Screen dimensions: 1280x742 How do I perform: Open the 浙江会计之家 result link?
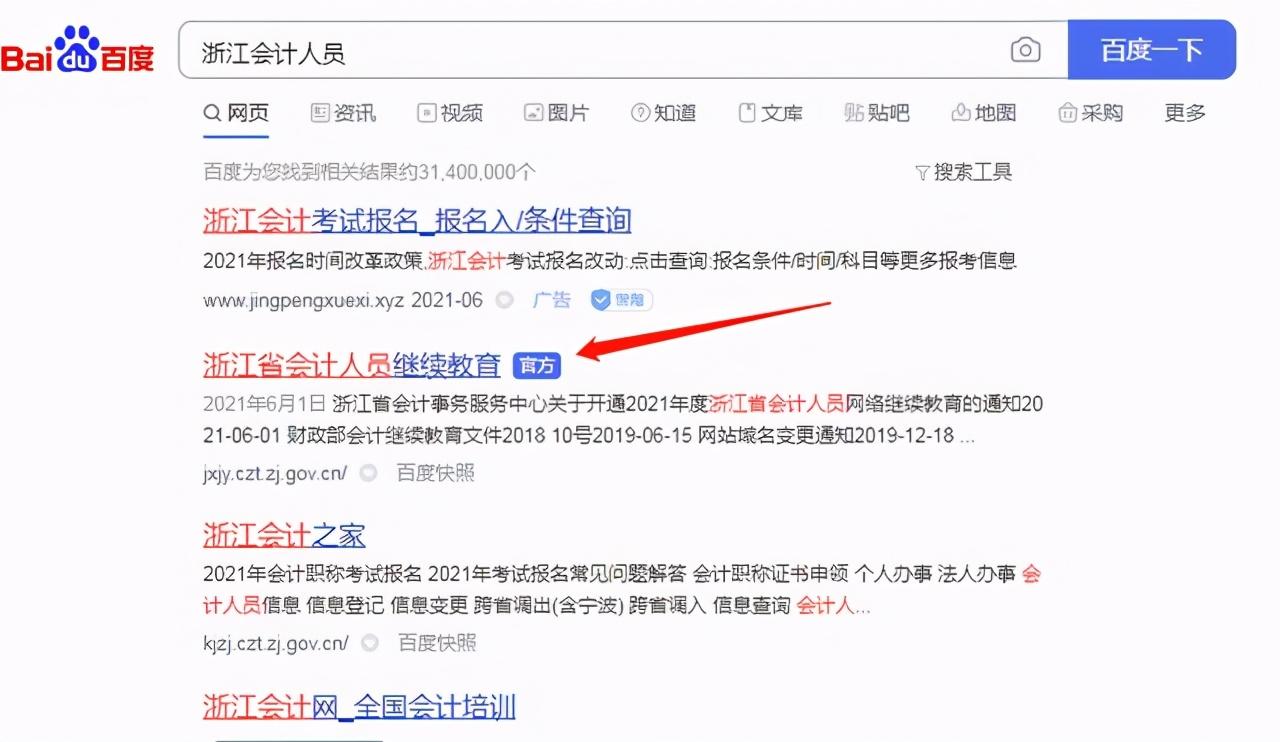(x=285, y=535)
